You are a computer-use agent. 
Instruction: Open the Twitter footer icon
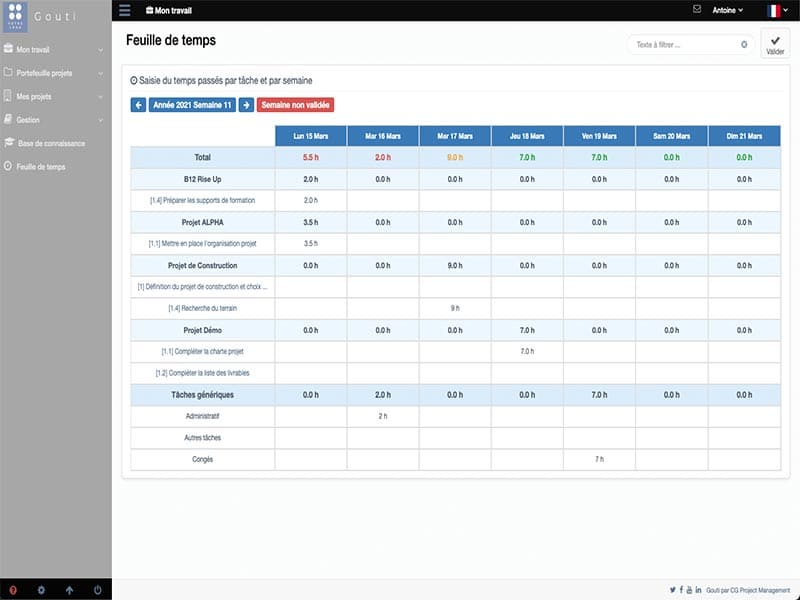[672, 590]
